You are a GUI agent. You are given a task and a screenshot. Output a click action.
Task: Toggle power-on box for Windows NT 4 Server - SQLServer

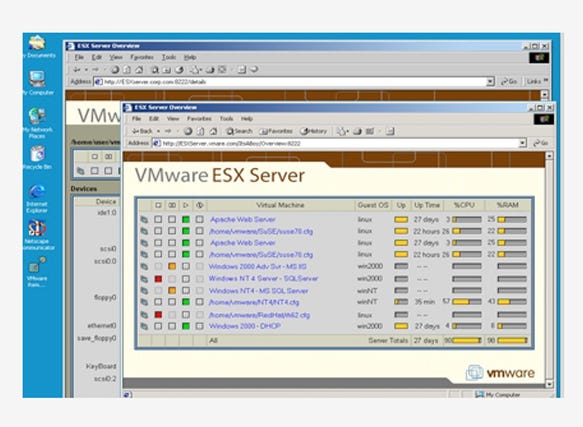pos(186,279)
